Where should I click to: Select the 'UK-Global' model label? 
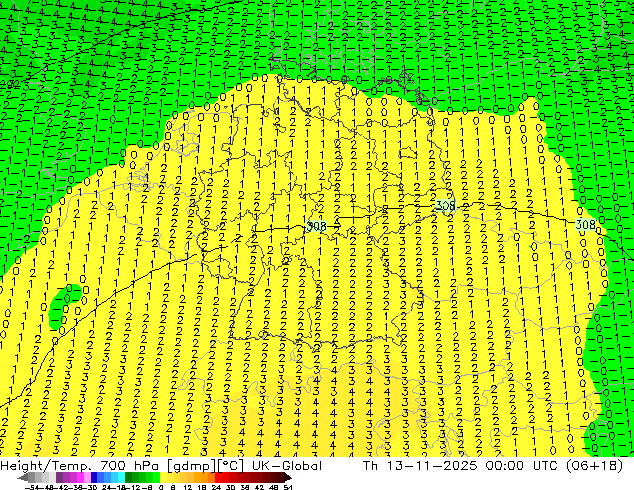(287, 466)
